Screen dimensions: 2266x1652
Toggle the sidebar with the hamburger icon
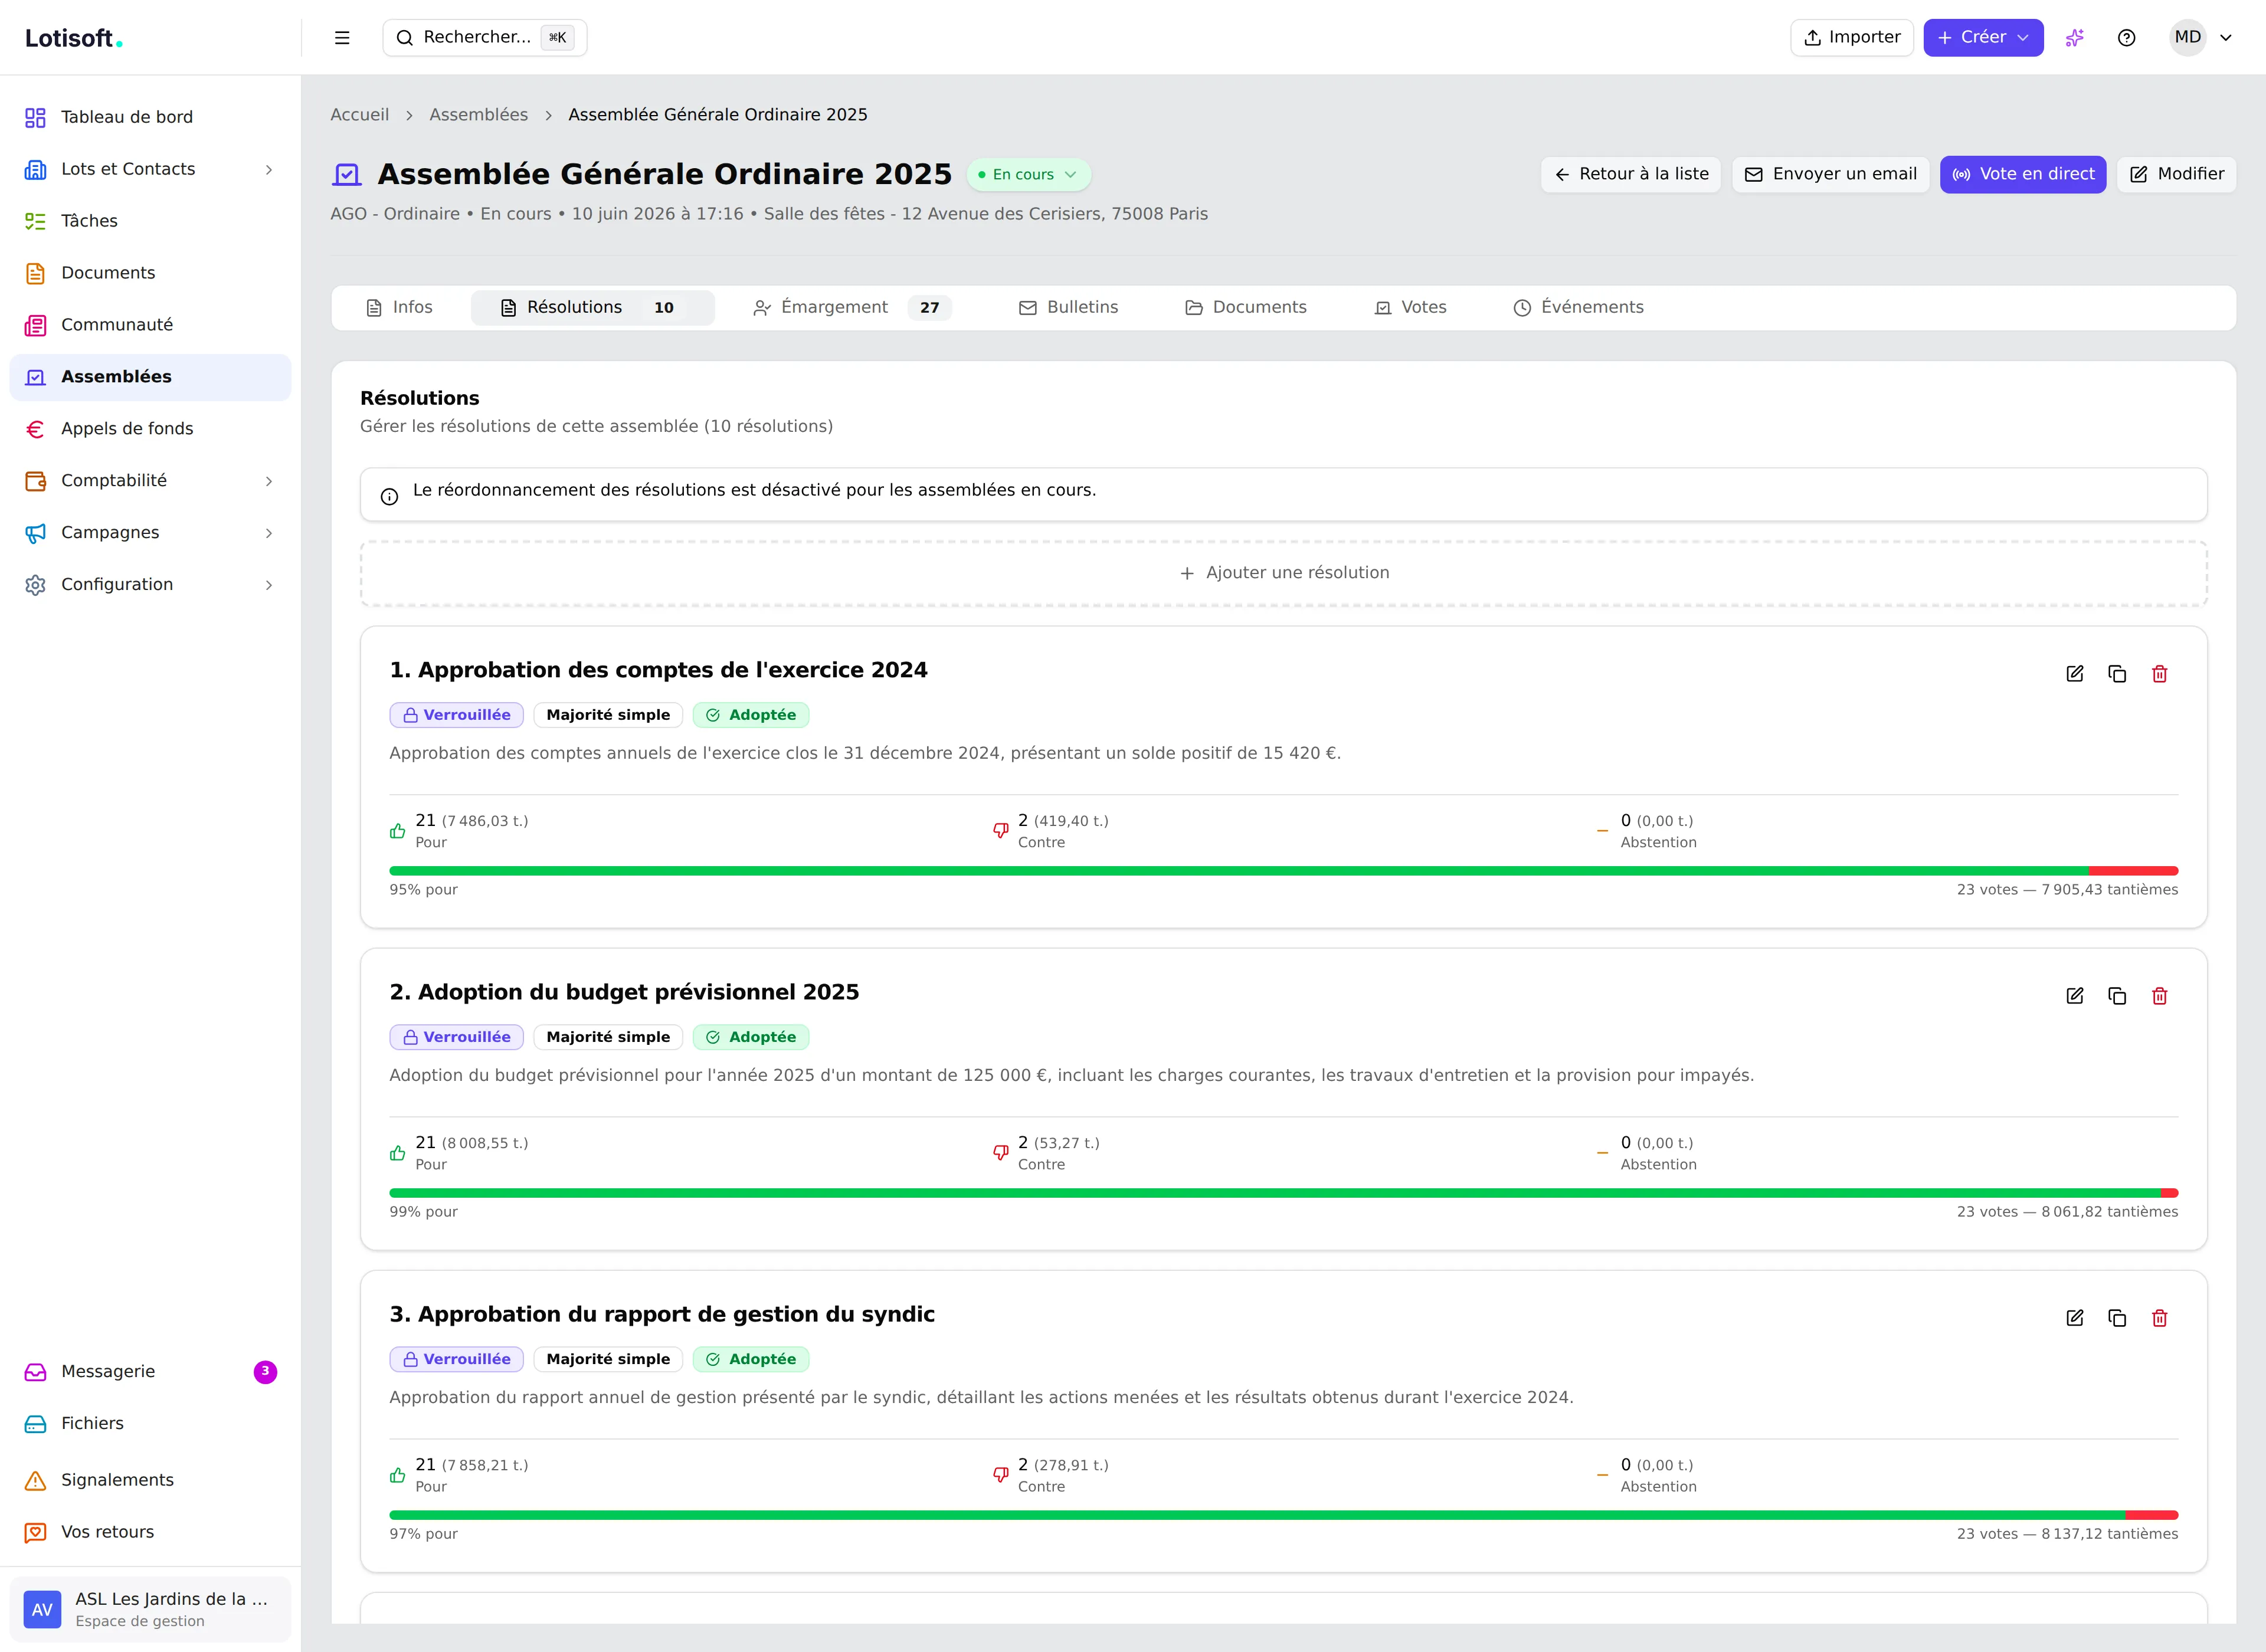(x=342, y=38)
